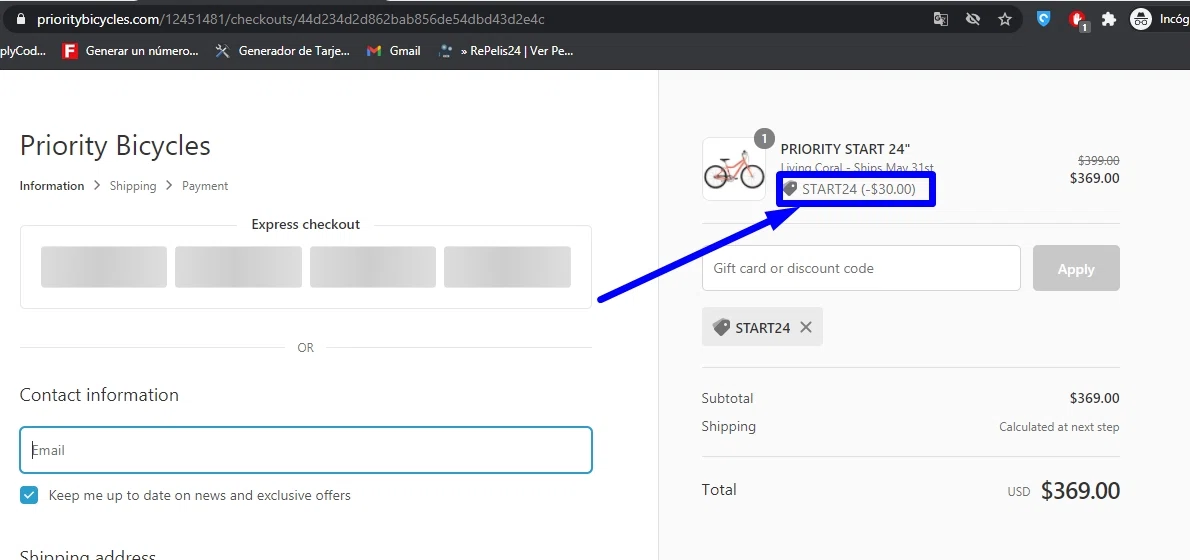Click the Priority Bicycles store title

pos(115,145)
